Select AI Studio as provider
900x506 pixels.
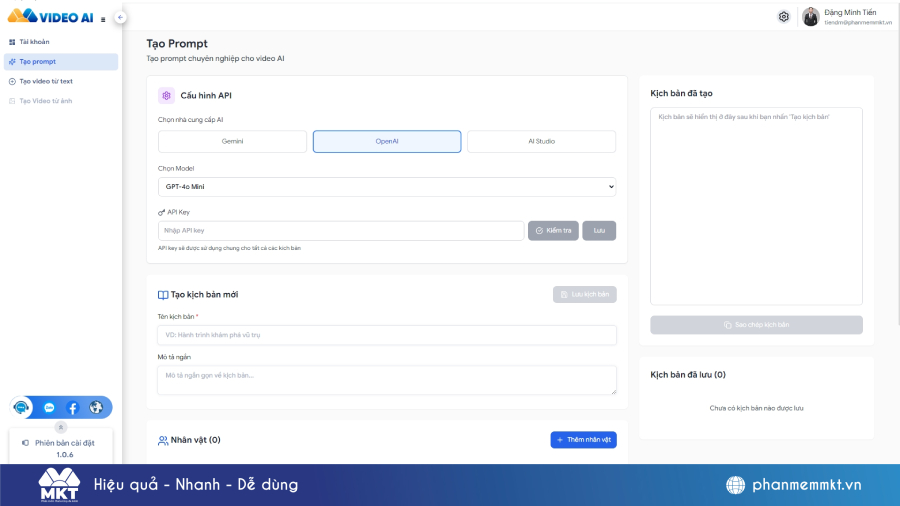tap(541, 141)
